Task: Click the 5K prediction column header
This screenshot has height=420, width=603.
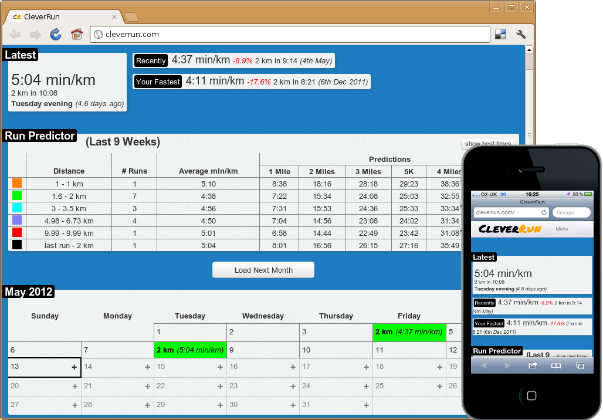Action: coord(409,172)
